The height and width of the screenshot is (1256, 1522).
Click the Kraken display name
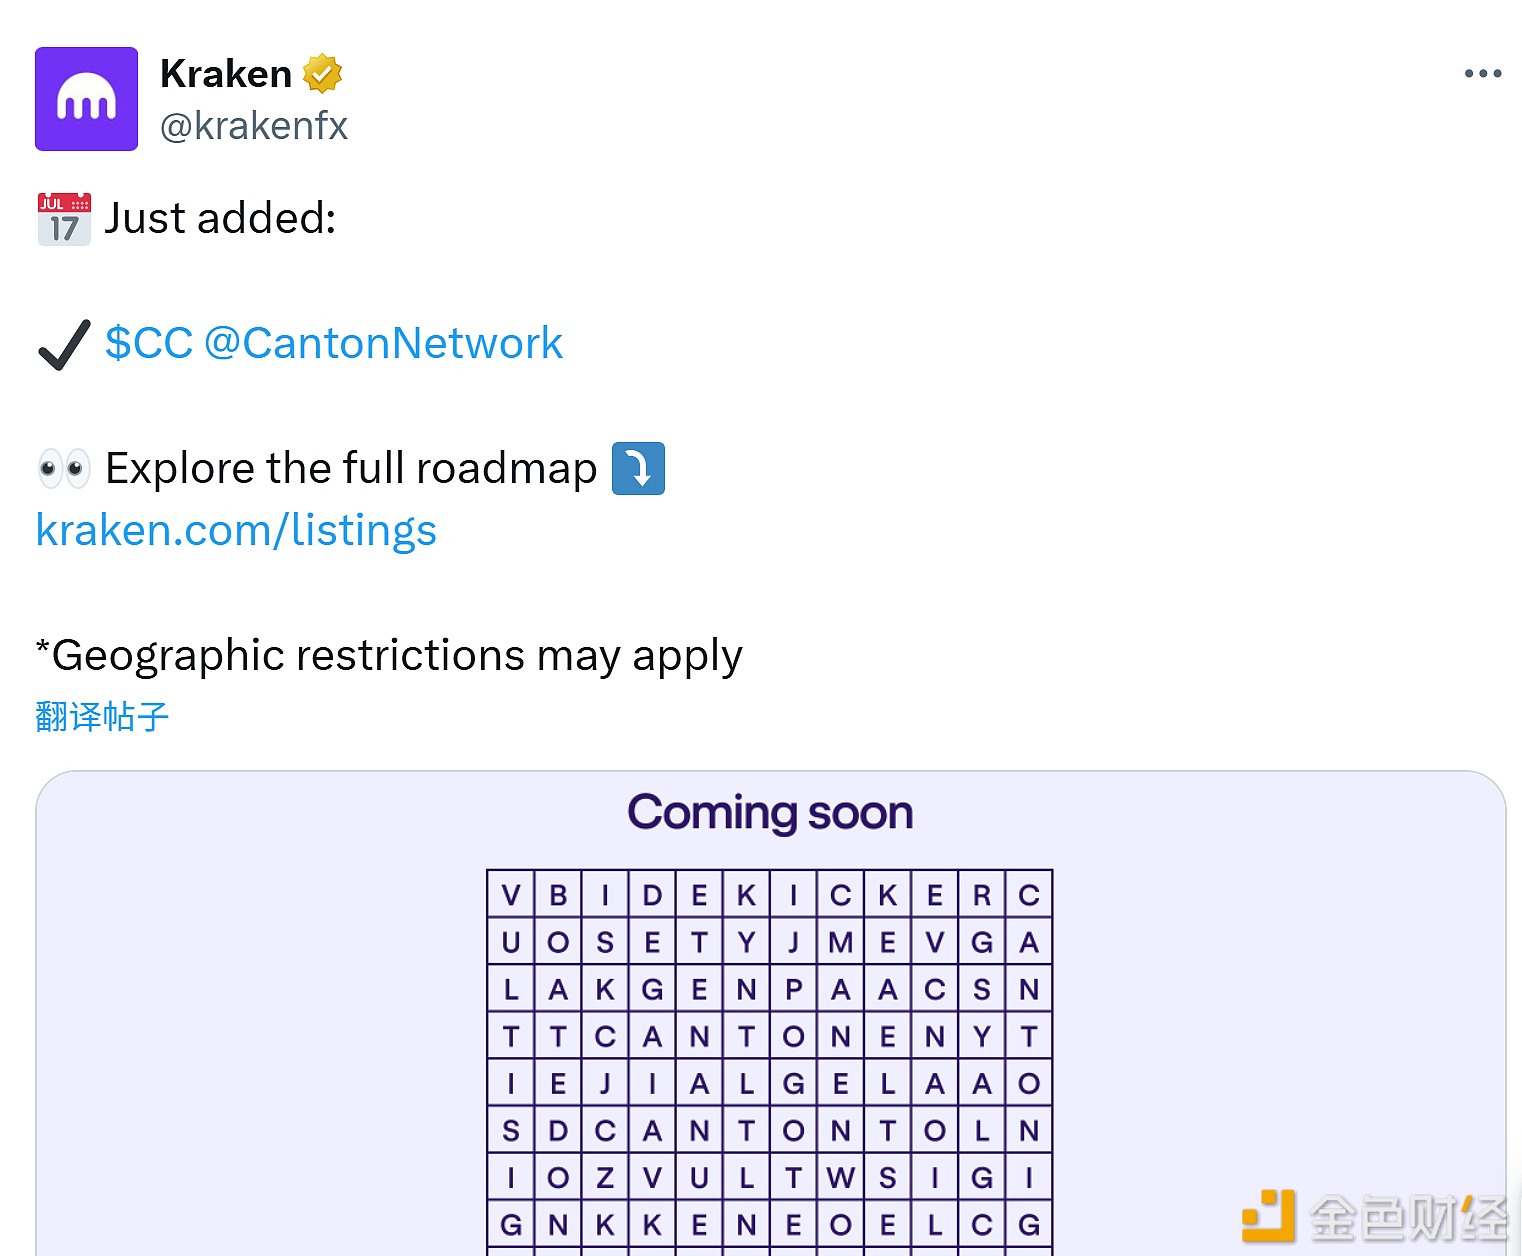[225, 71]
